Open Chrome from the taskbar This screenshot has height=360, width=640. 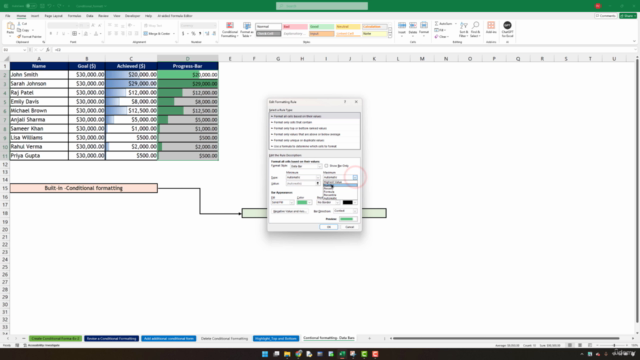(x=298, y=354)
